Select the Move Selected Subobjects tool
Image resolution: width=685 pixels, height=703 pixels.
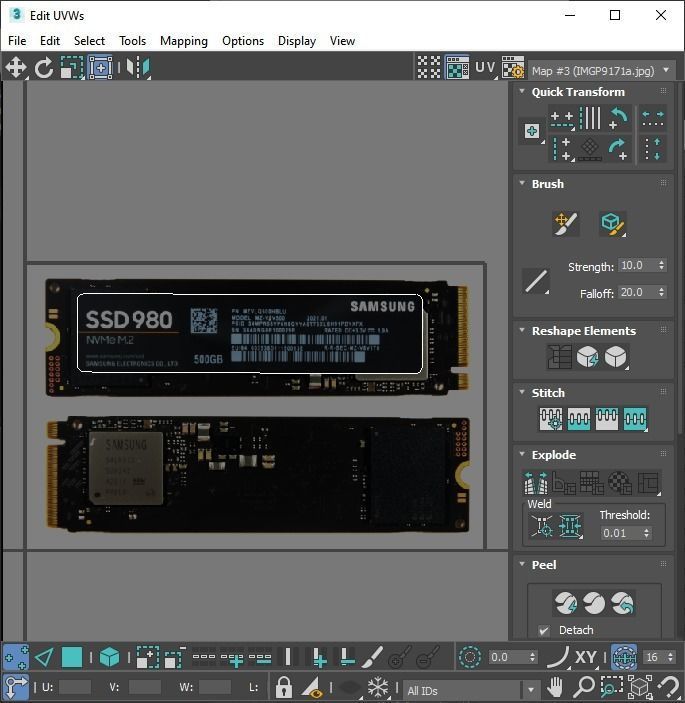click(x=16, y=68)
